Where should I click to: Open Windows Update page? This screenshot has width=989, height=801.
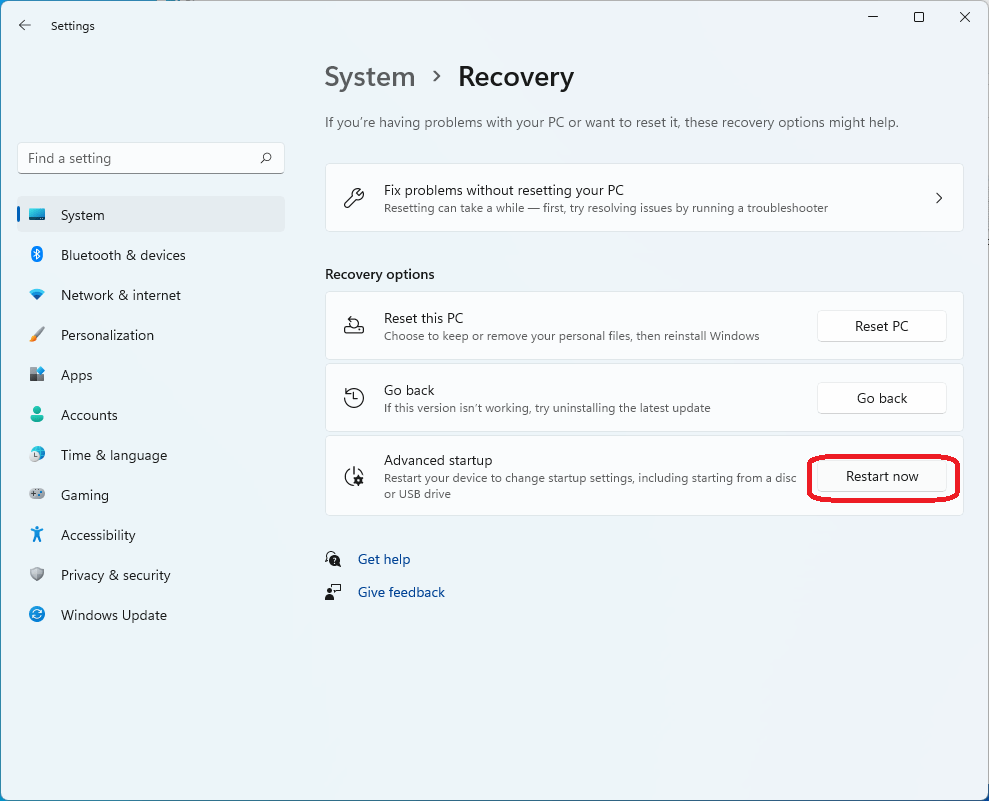click(x=151, y=615)
